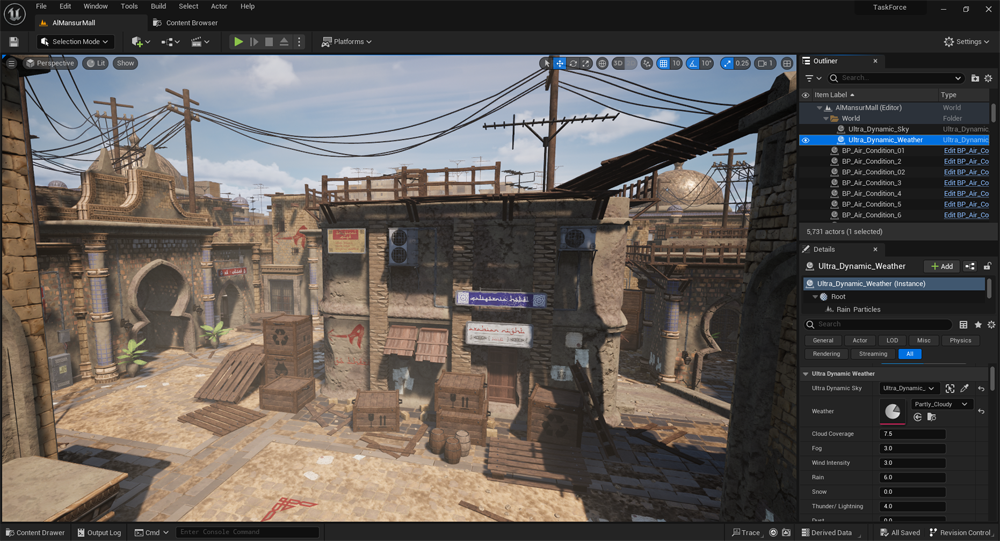Viewport: 1000px width, 541px height.
Task: Click the eyedropper pick actor icon
Action: tap(965, 388)
